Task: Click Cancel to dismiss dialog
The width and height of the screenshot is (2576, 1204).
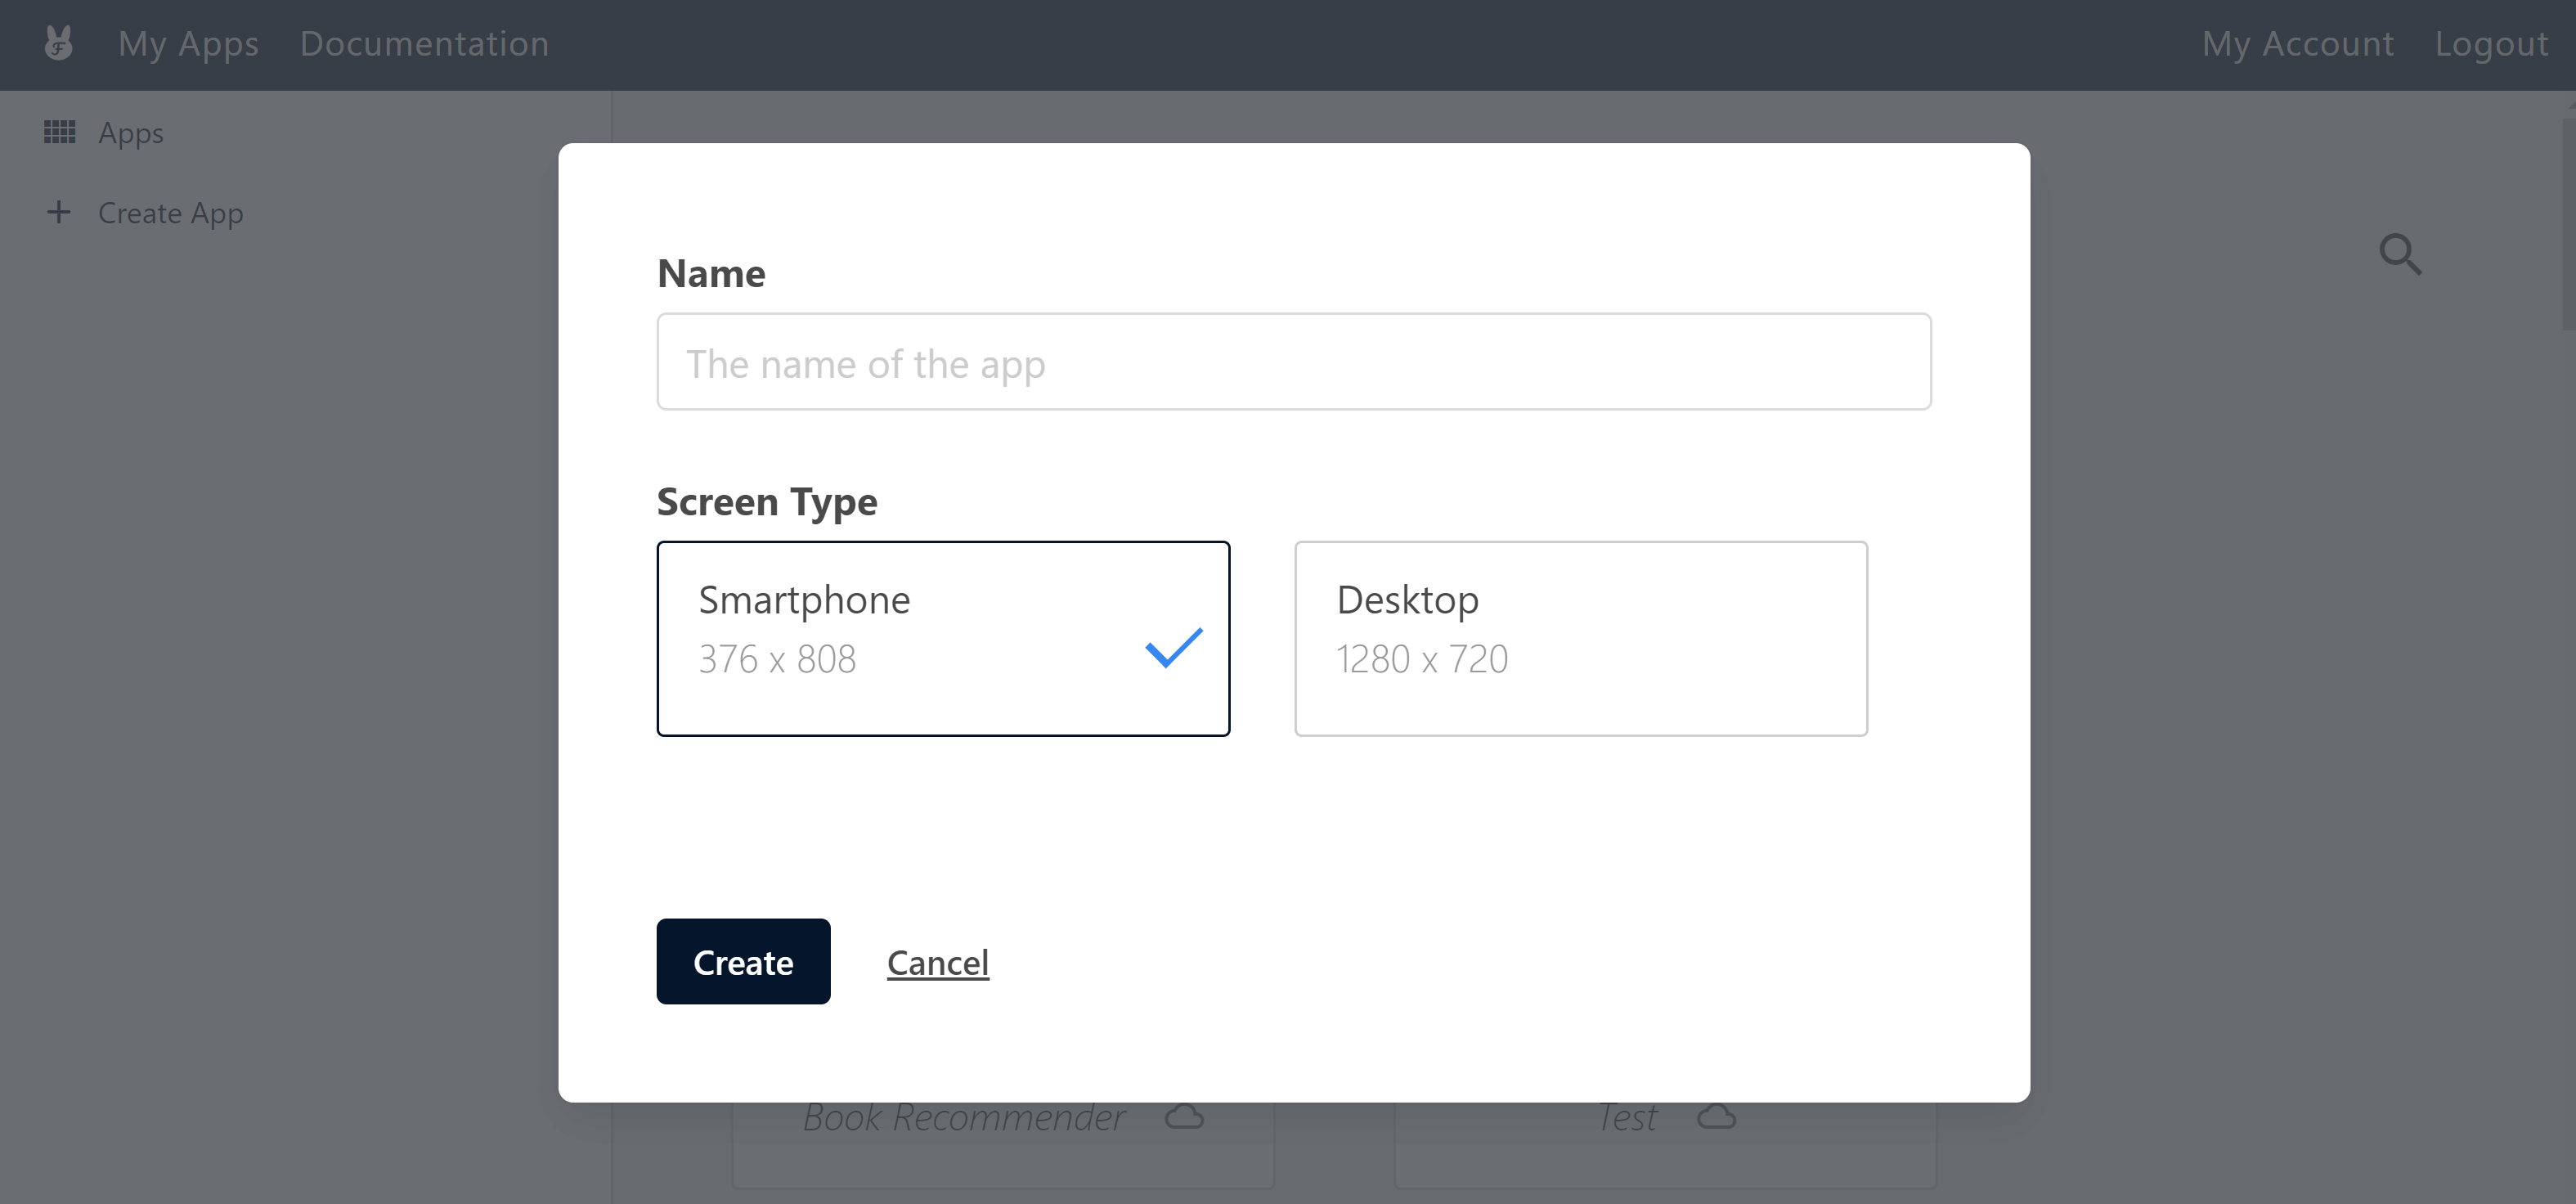Action: (936, 961)
